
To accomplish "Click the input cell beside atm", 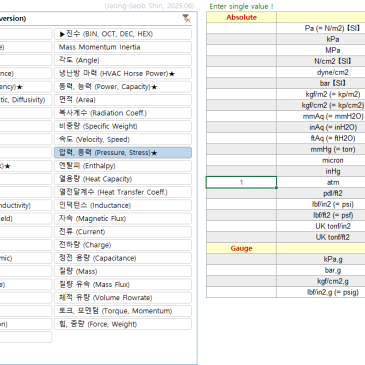I will click(x=241, y=182).
